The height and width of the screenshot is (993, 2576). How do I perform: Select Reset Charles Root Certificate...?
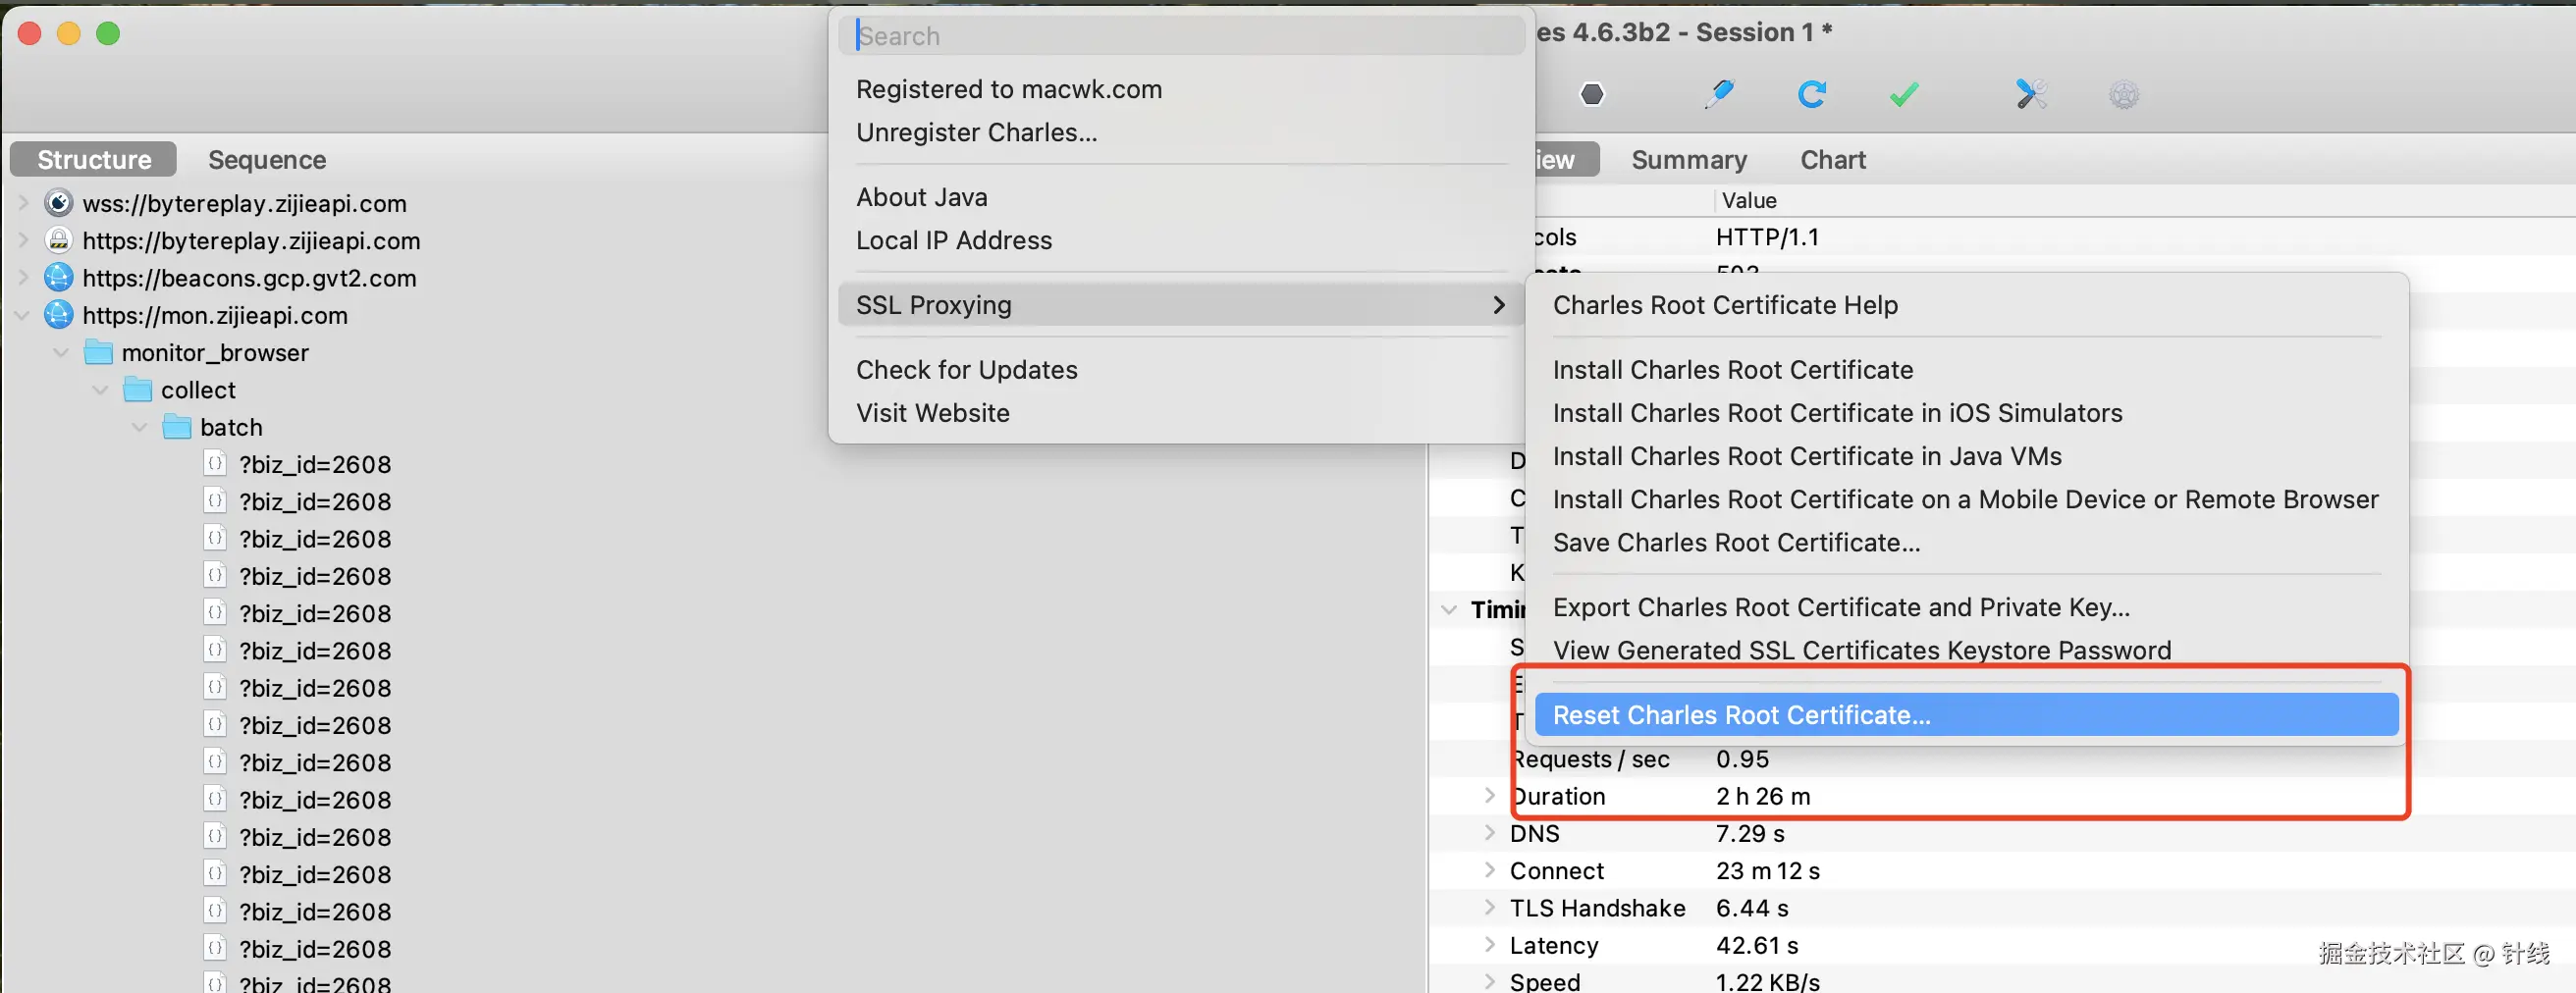[x=1966, y=715]
